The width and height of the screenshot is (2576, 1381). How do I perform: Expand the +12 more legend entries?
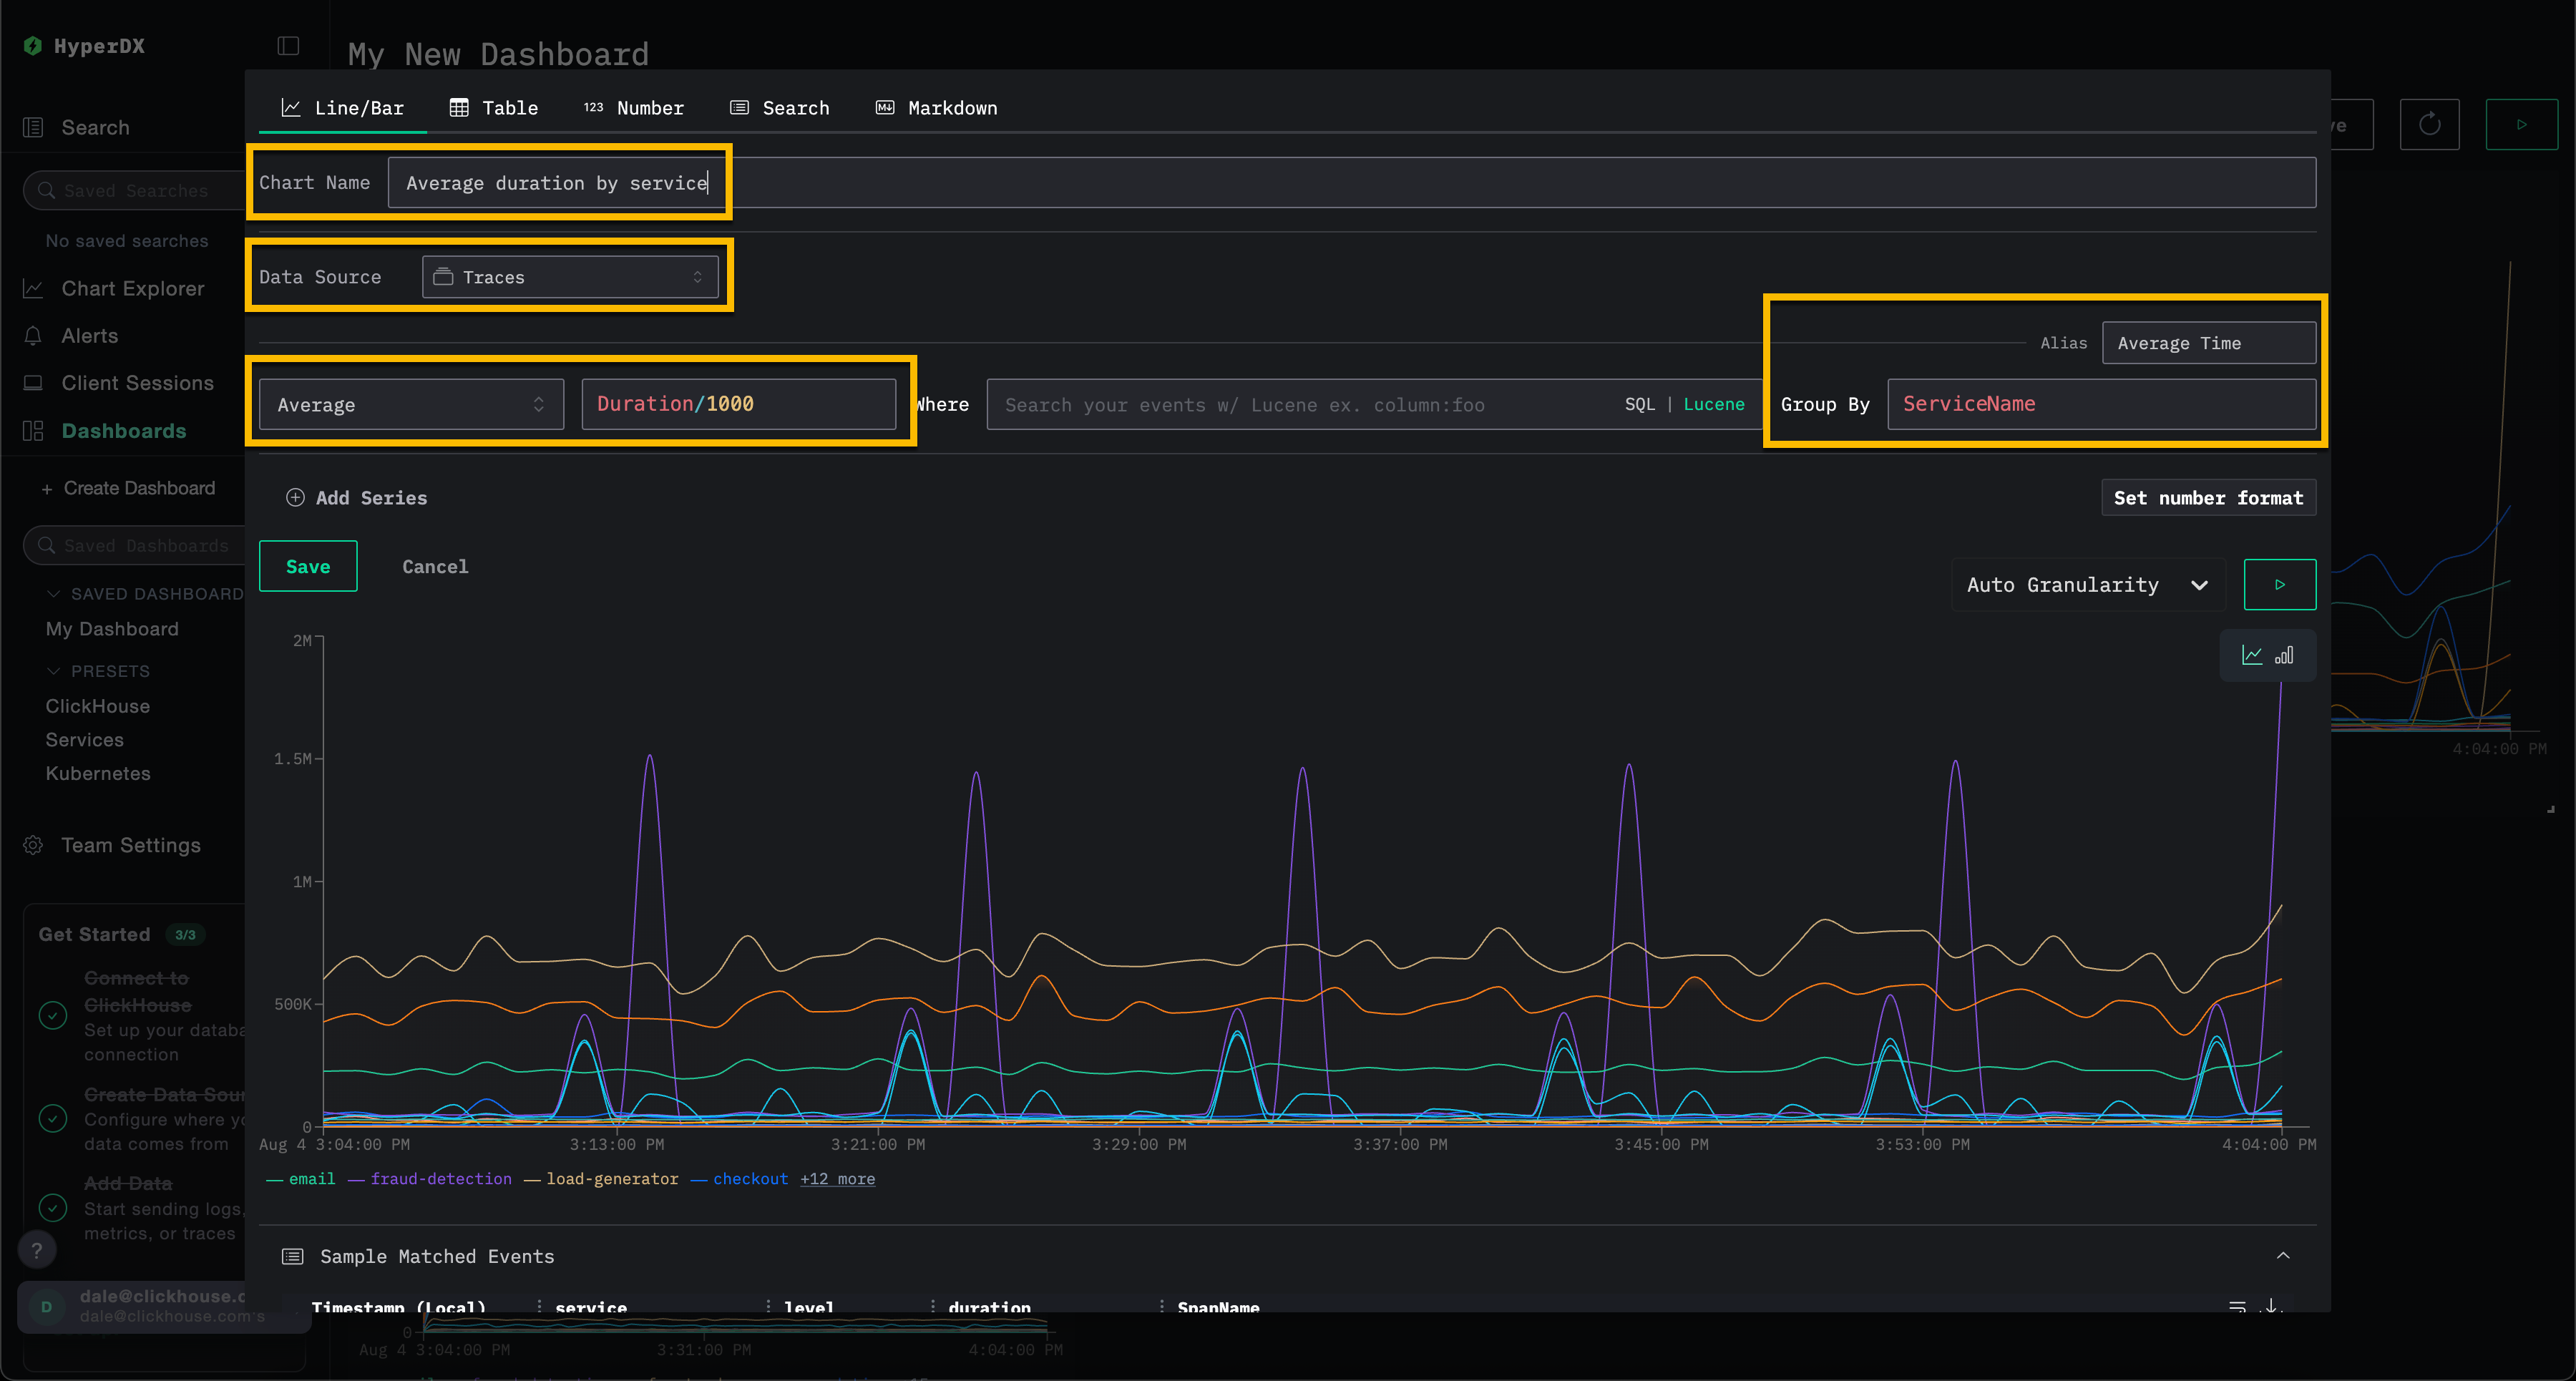[837, 1179]
